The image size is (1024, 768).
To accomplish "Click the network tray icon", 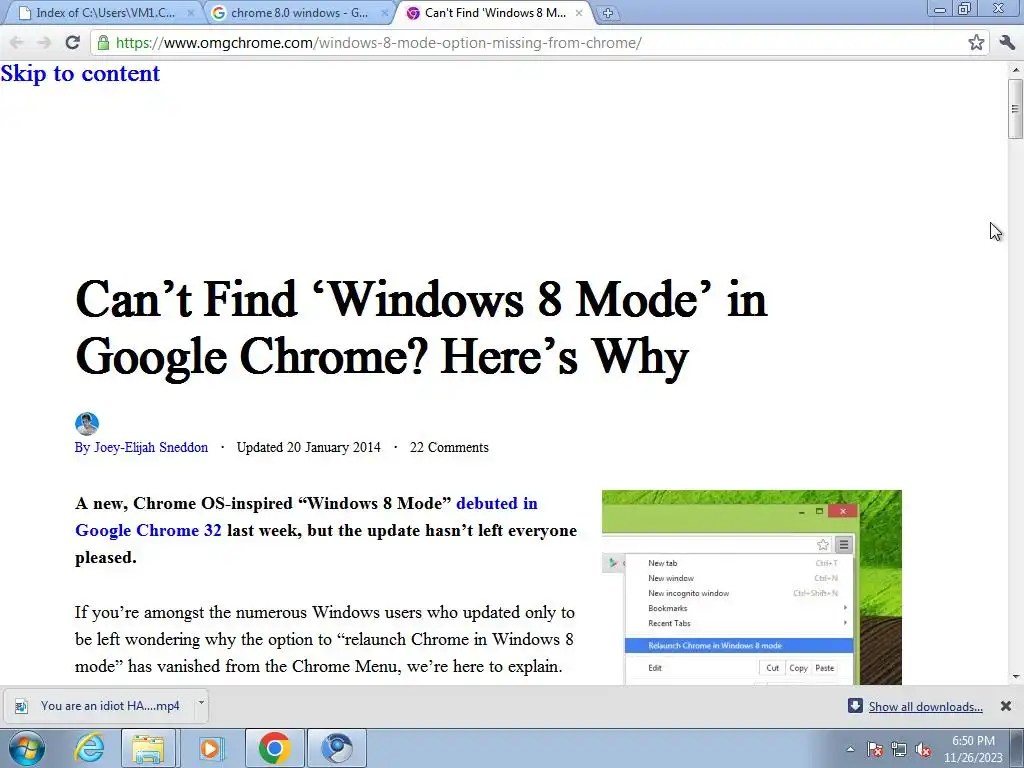I will click(899, 749).
